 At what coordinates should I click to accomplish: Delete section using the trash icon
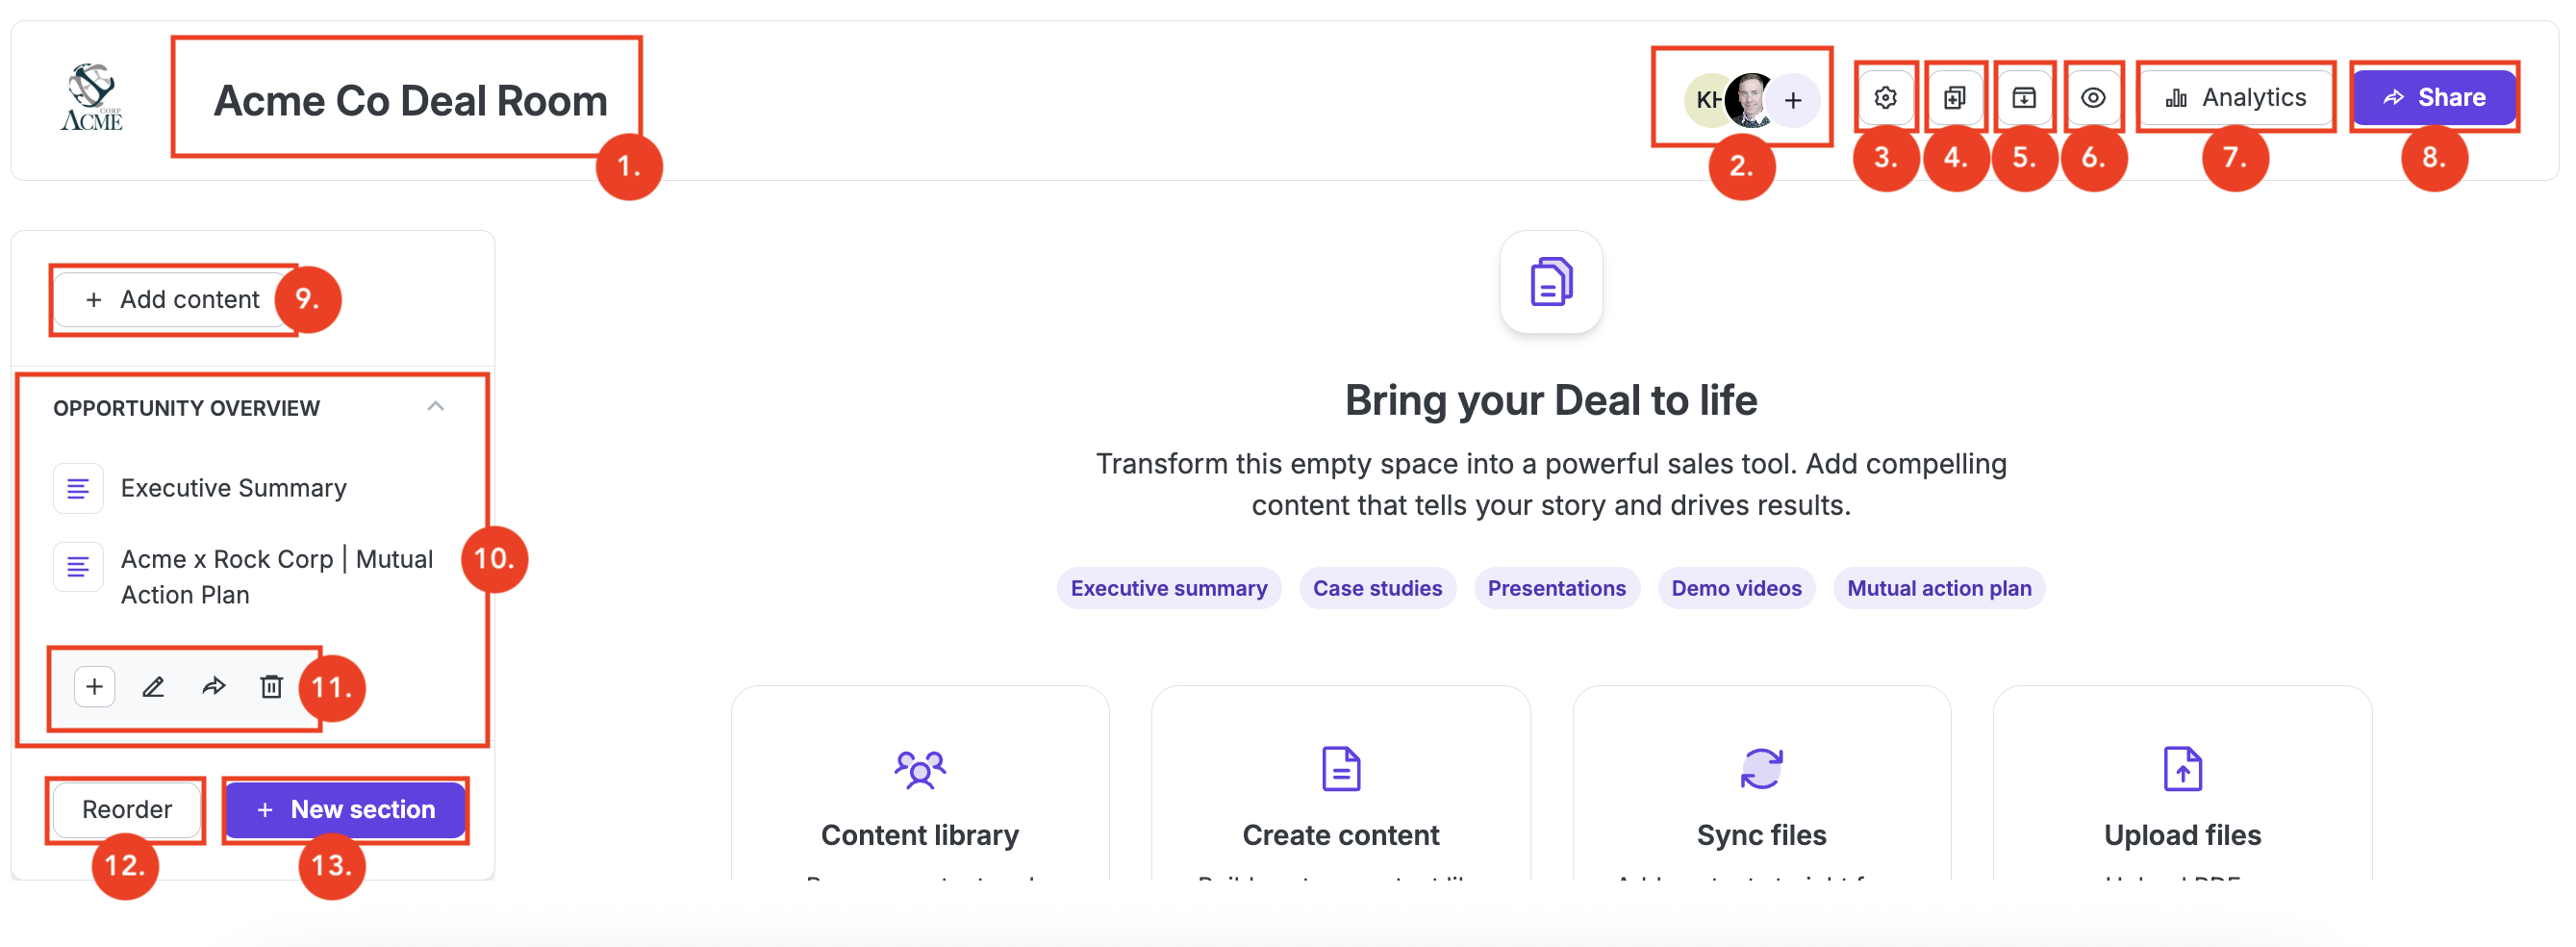coord(271,687)
